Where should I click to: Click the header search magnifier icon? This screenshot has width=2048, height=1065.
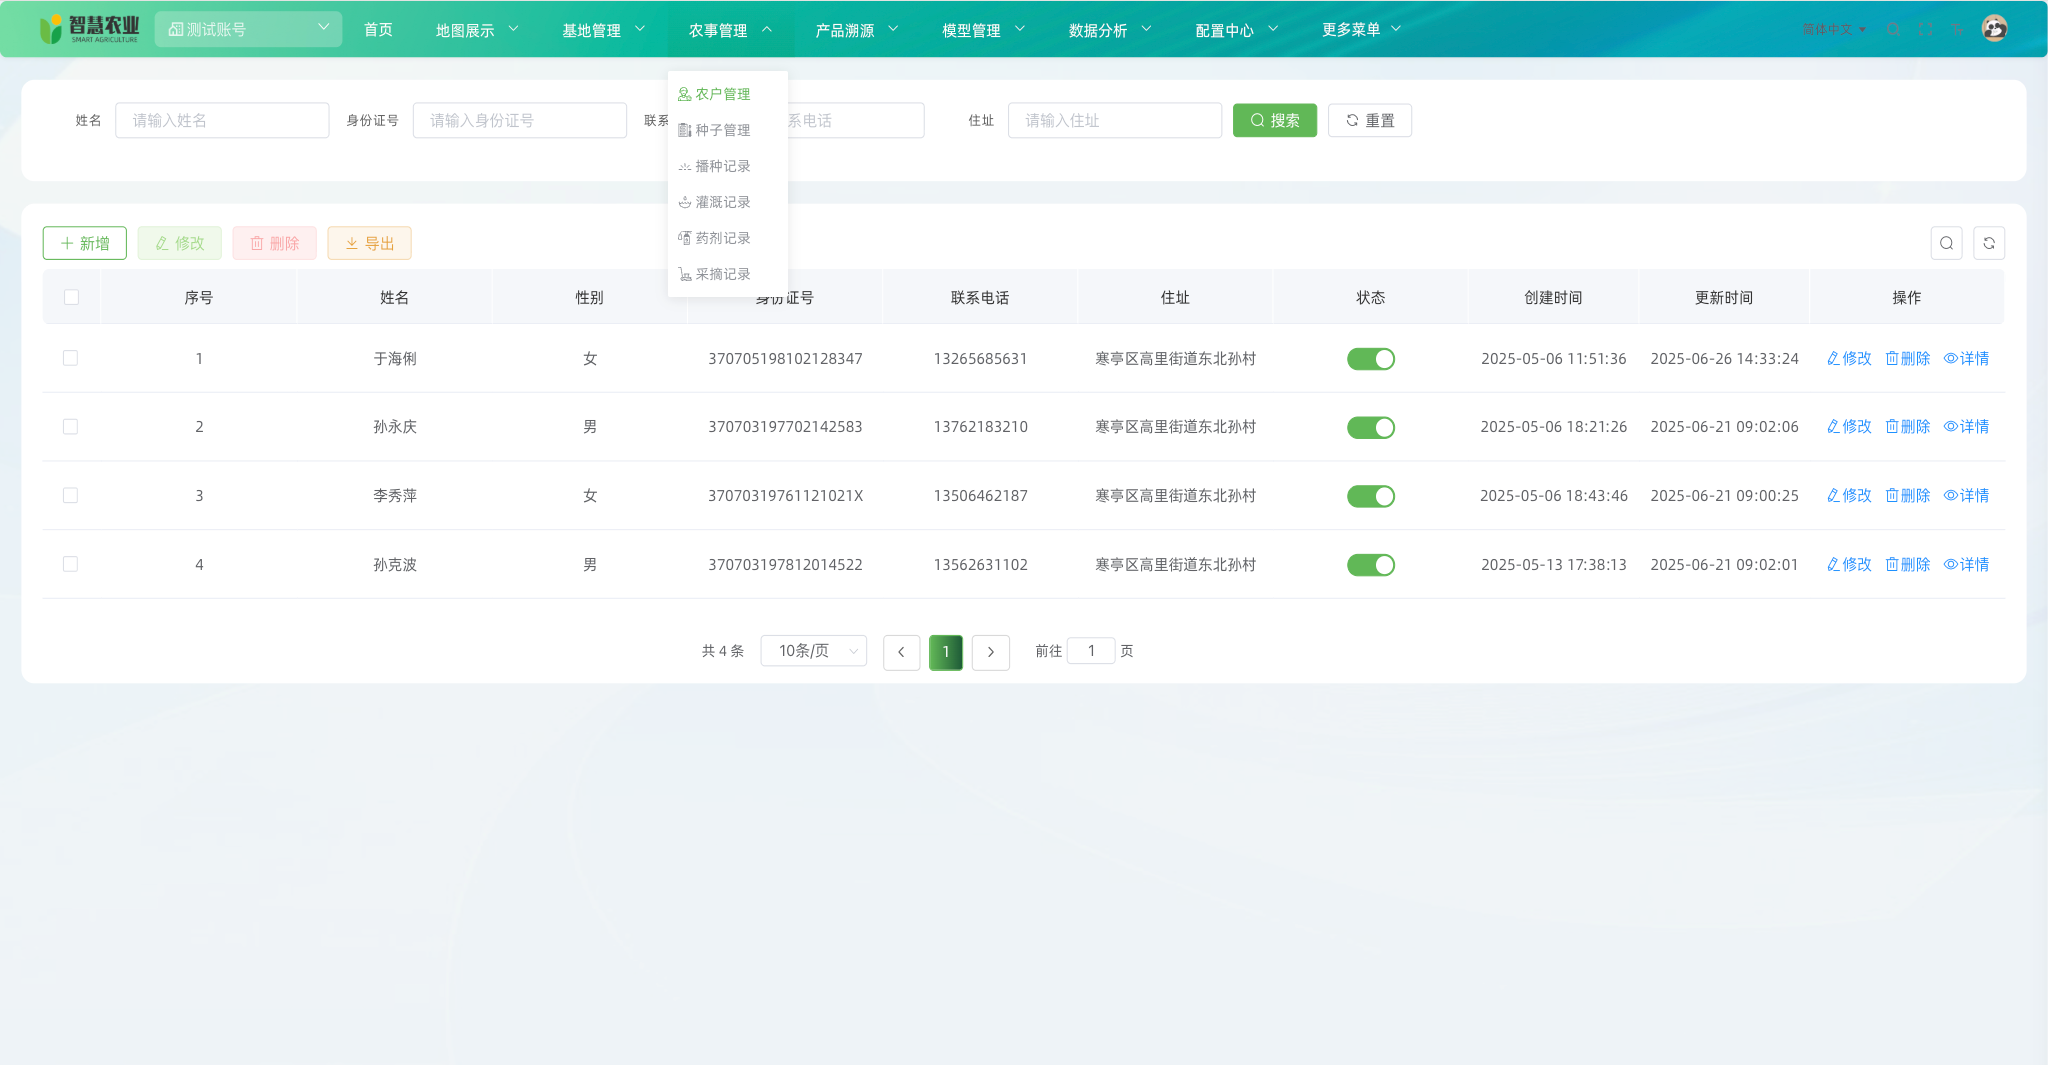pos(1893,30)
